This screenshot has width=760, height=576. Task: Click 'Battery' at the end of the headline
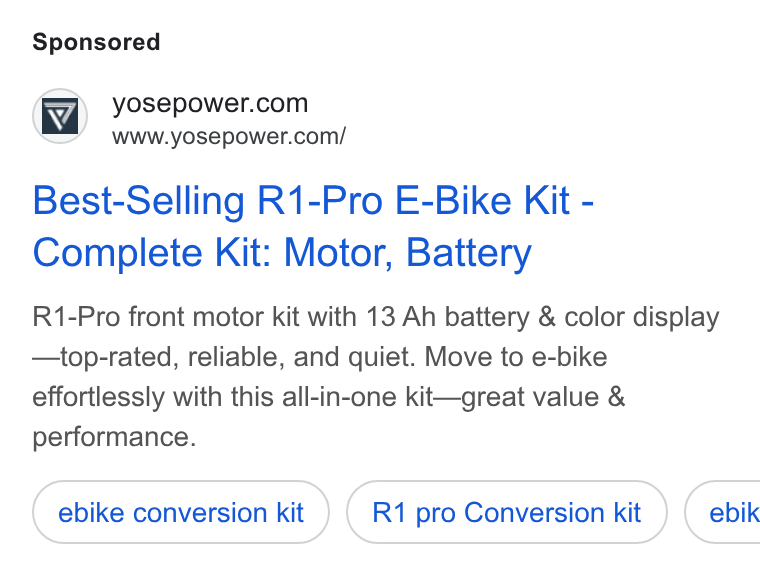point(469,253)
